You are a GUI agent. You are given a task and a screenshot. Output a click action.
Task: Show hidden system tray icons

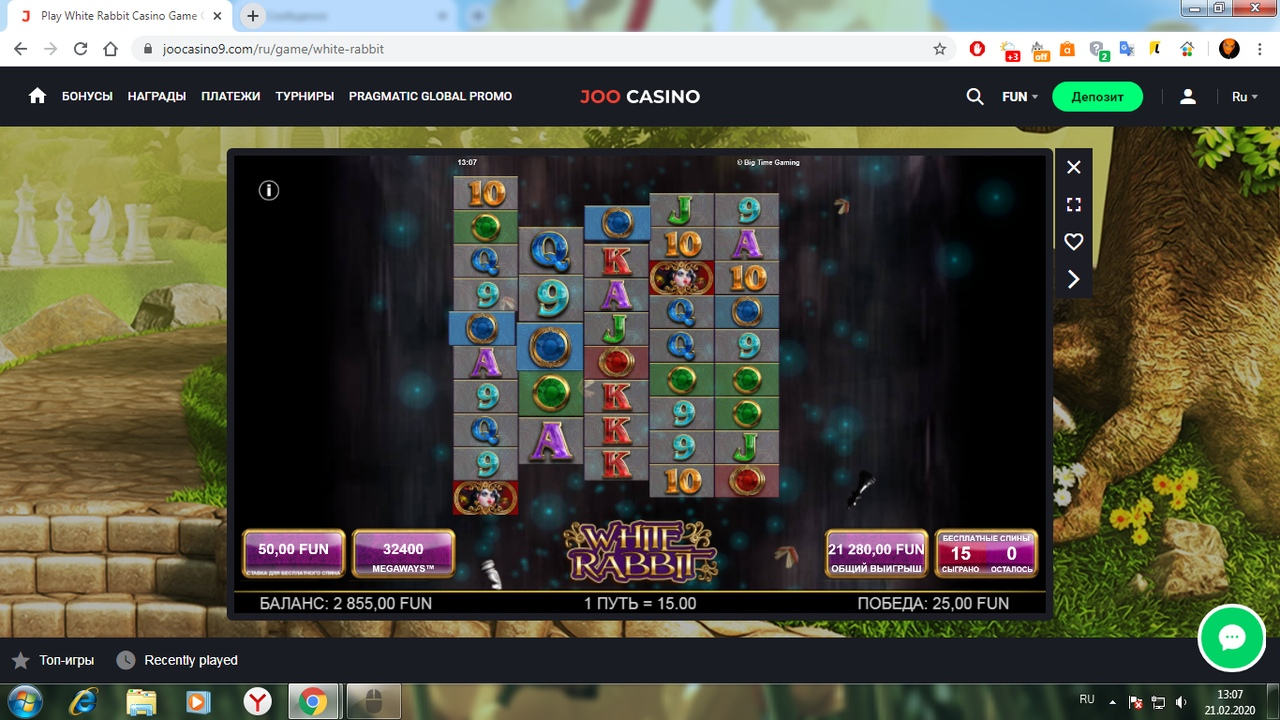1113,702
